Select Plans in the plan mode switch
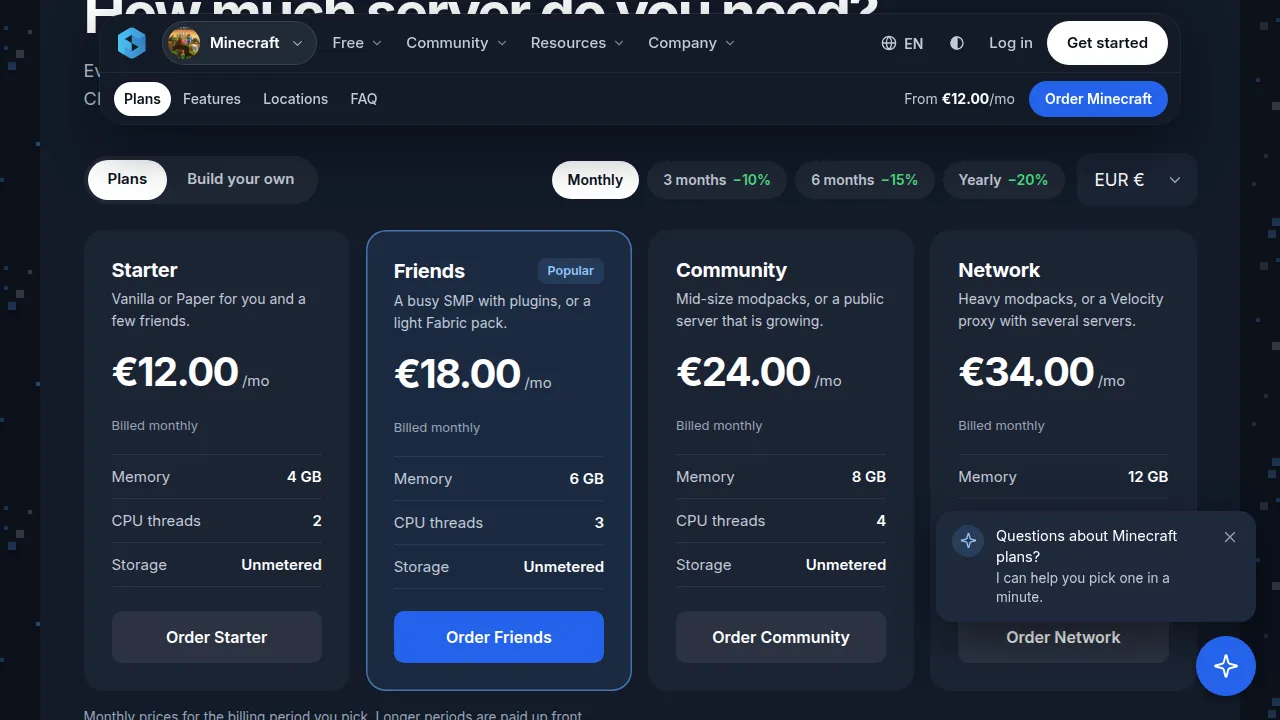The image size is (1280, 720). 127,179
